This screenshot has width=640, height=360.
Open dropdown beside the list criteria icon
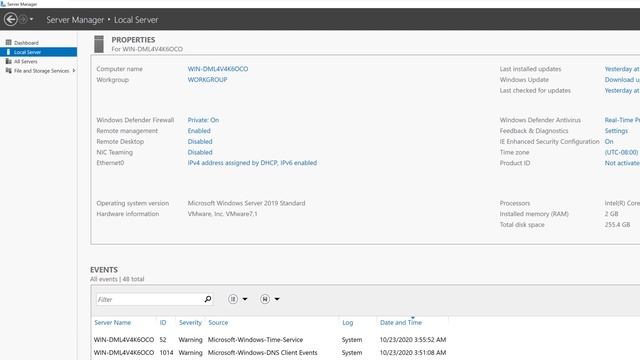coord(245,299)
